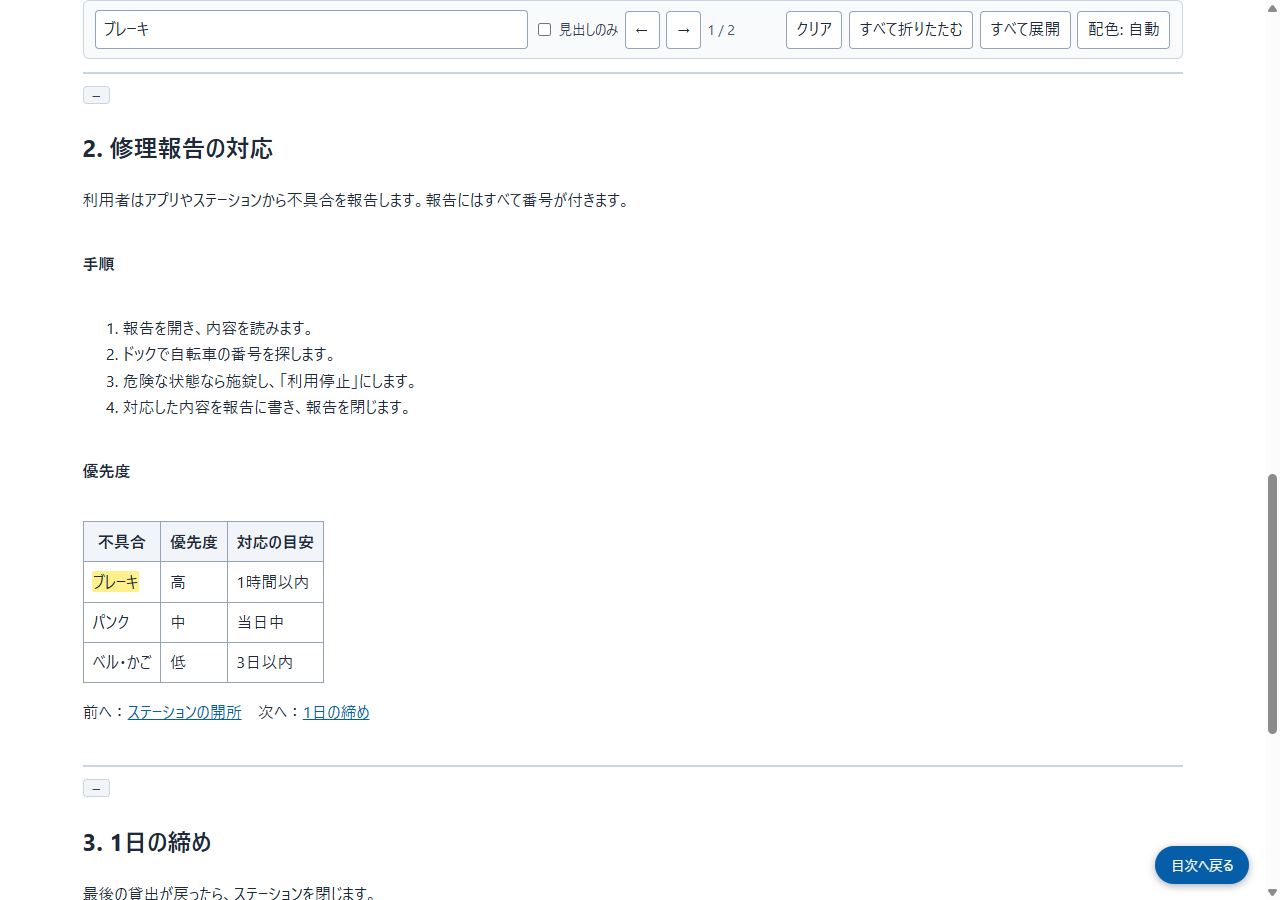Click the 1 / 2 match counter

coord(721,30)
